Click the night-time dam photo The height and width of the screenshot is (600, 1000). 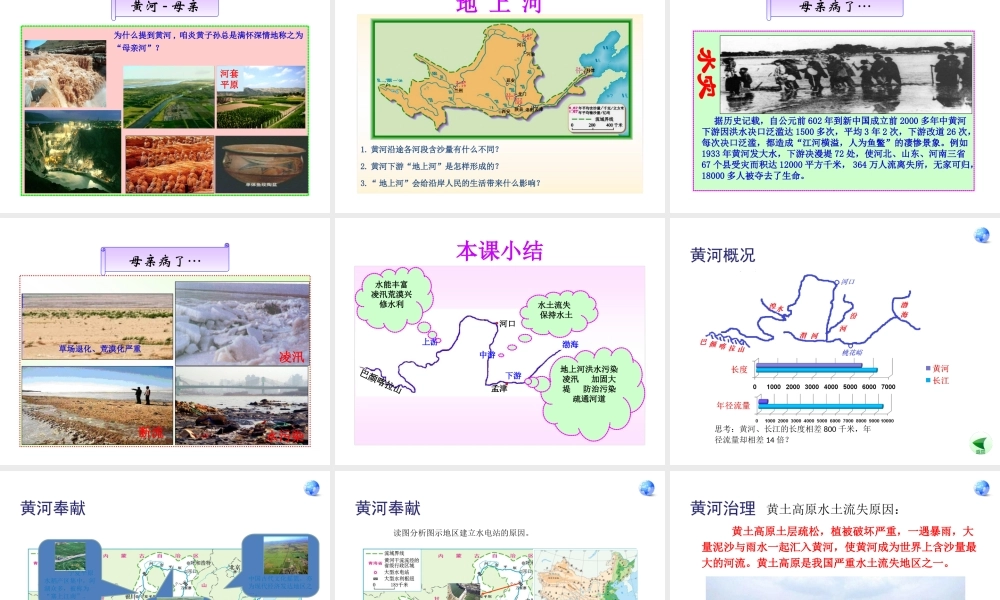pos(73,152)
